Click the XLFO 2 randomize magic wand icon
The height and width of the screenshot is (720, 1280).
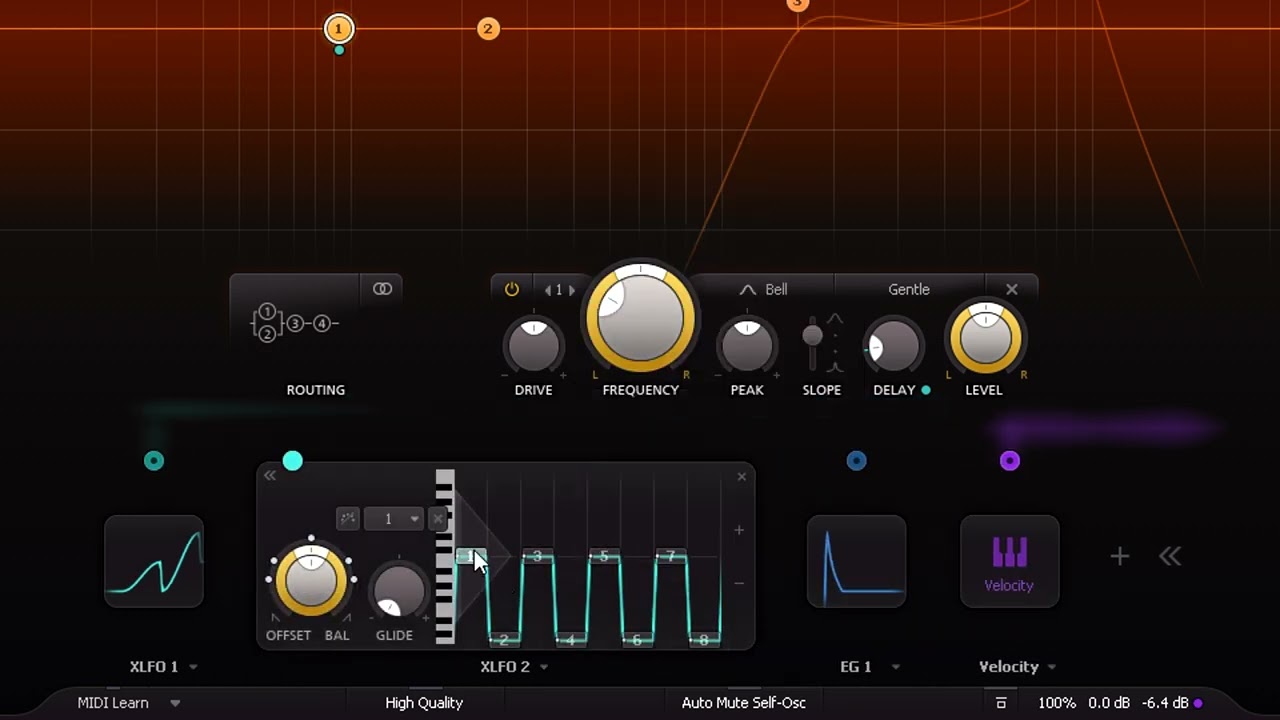coord(347,518)
